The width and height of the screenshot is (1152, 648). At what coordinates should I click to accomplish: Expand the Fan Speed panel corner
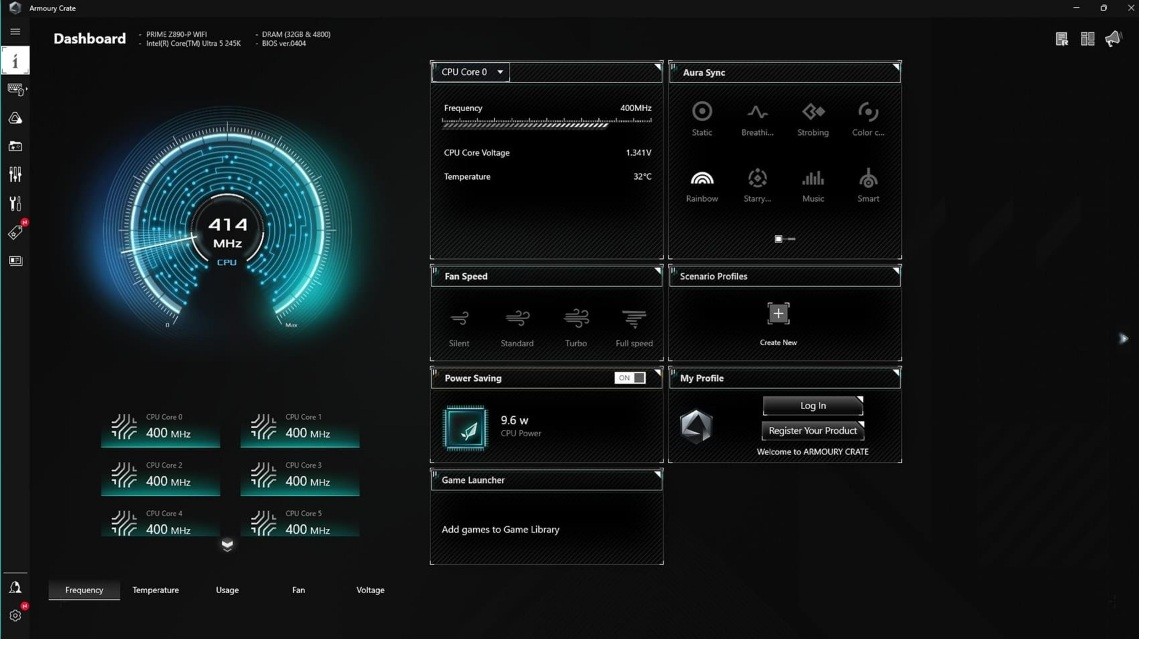[x=658, y=271]
